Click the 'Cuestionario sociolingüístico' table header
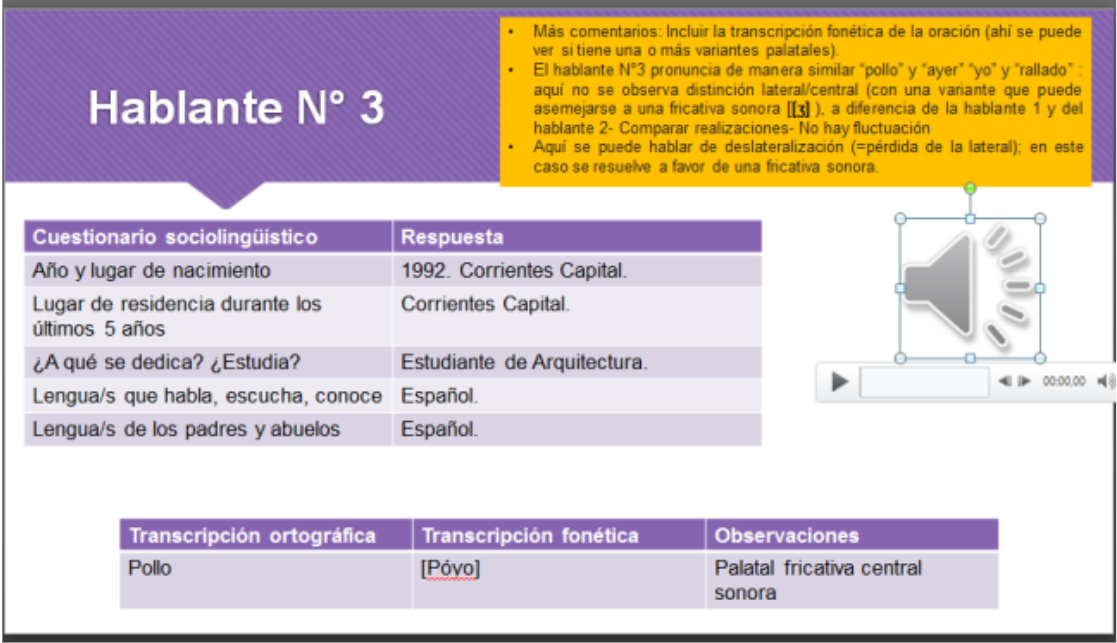Screen dimensions: 1117x643 coord(176,237)
